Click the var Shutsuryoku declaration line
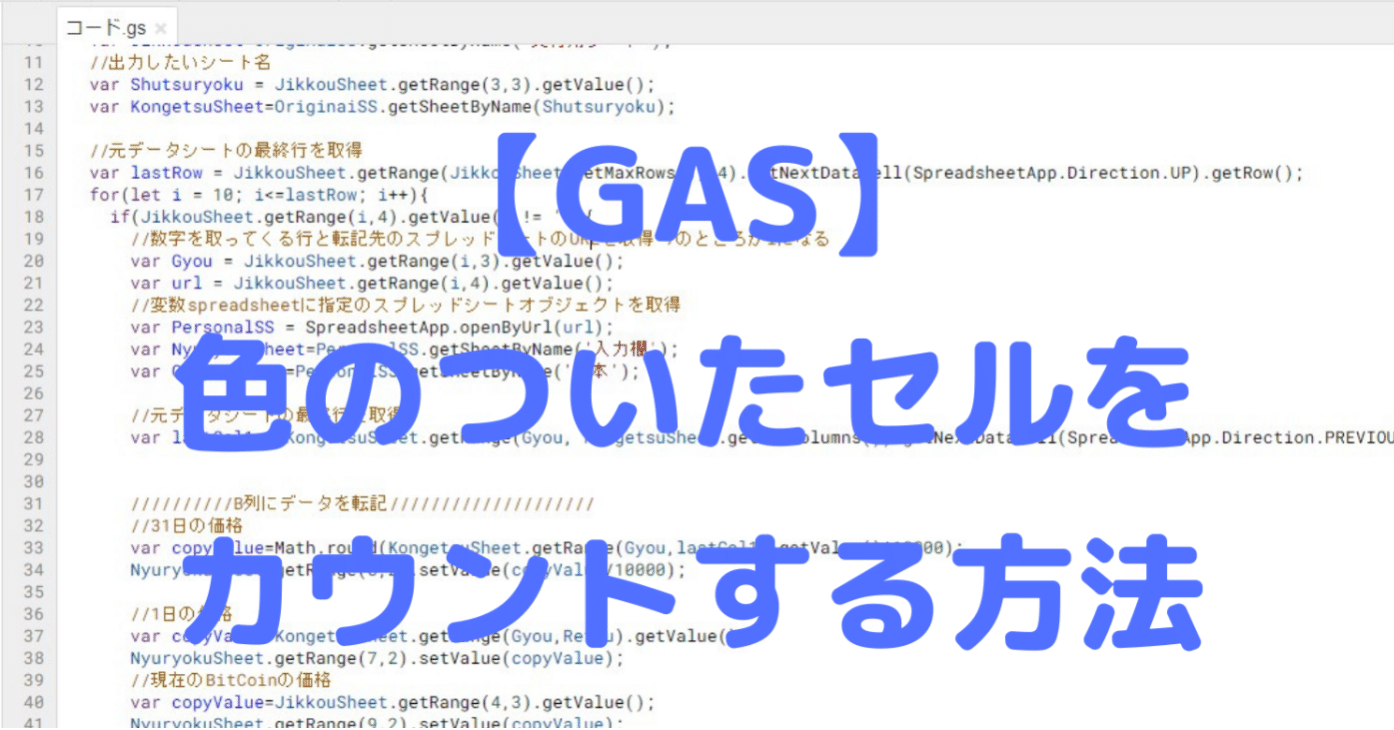The image size is (1394, 730). [x=372, y=85]
